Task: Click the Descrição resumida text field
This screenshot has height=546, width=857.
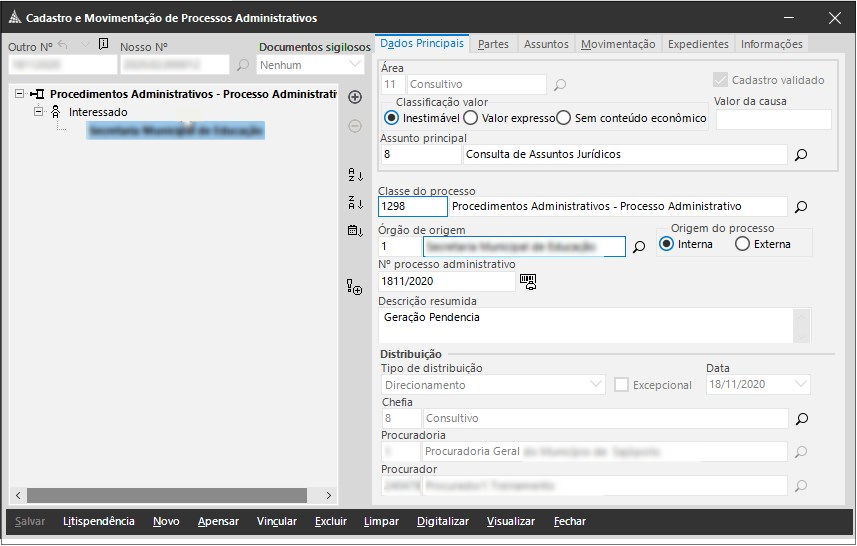Action: coord(586,325)
